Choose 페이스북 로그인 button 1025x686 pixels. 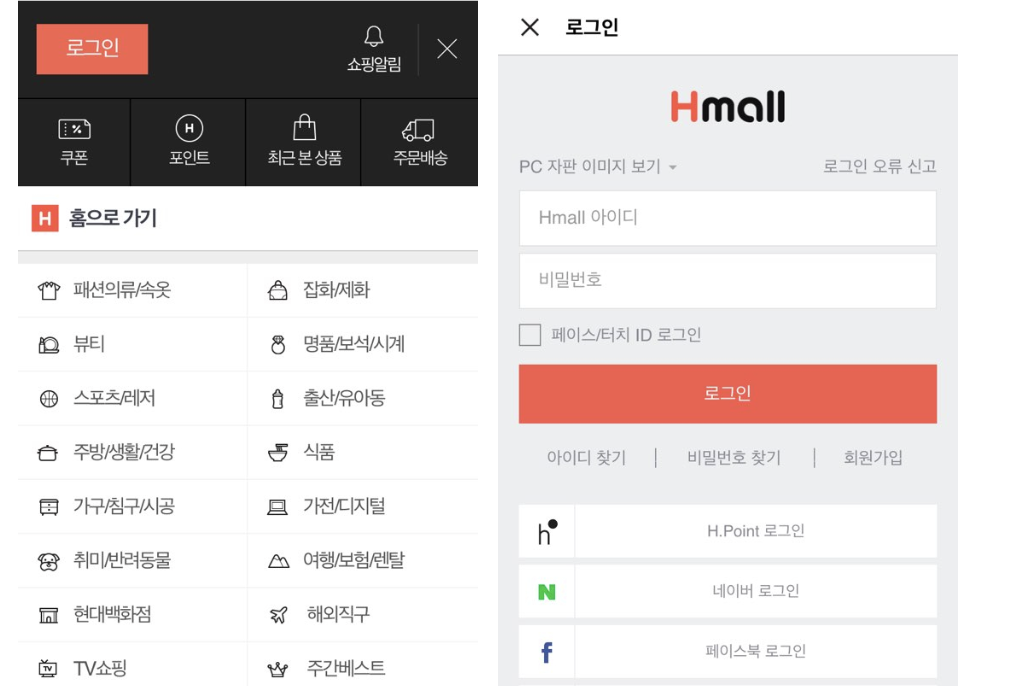(x=756, y=651)
